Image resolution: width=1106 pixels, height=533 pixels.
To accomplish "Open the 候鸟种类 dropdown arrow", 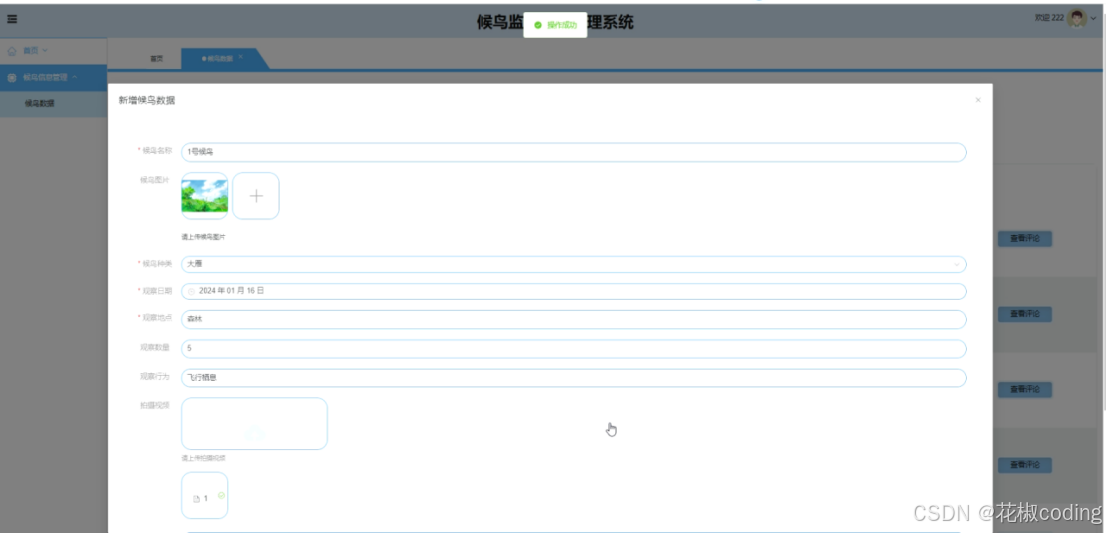I will tap(957, 264).
